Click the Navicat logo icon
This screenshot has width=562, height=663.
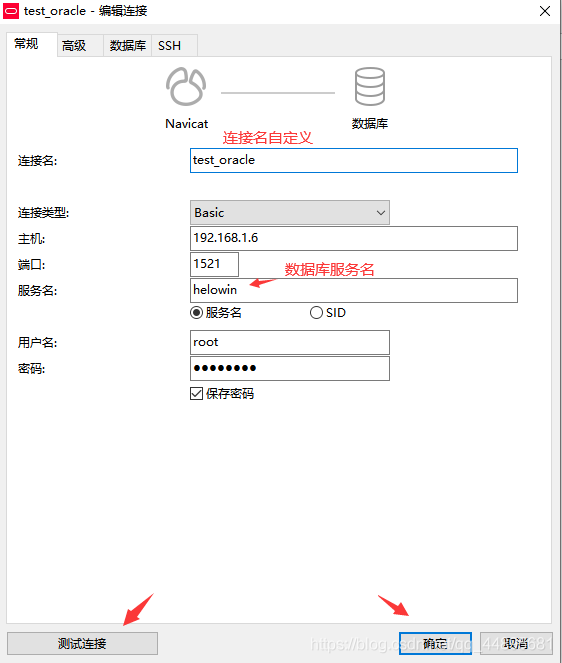click(x=186, y=87)
